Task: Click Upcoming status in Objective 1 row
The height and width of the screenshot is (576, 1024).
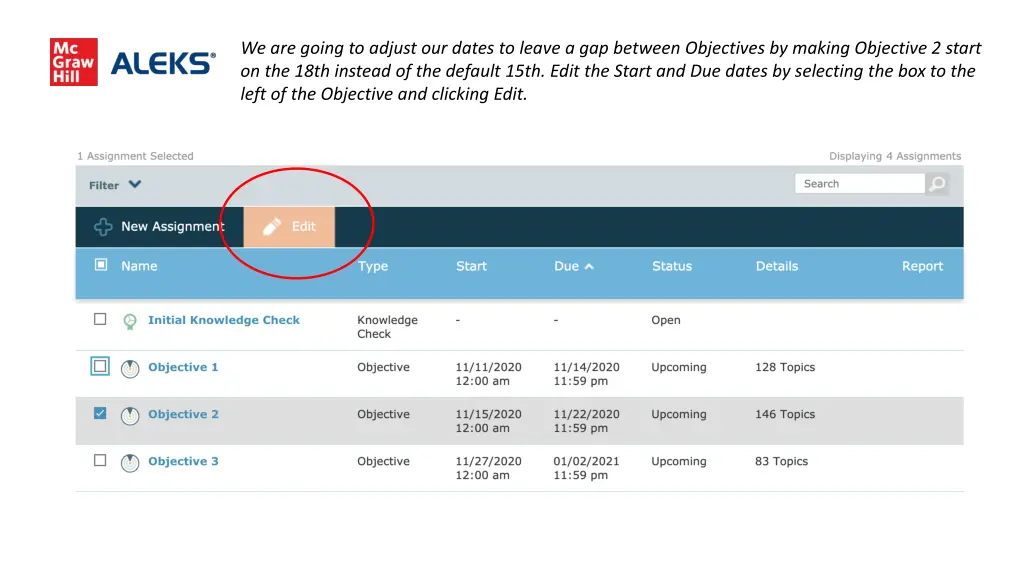Action: tap(679, 367)
